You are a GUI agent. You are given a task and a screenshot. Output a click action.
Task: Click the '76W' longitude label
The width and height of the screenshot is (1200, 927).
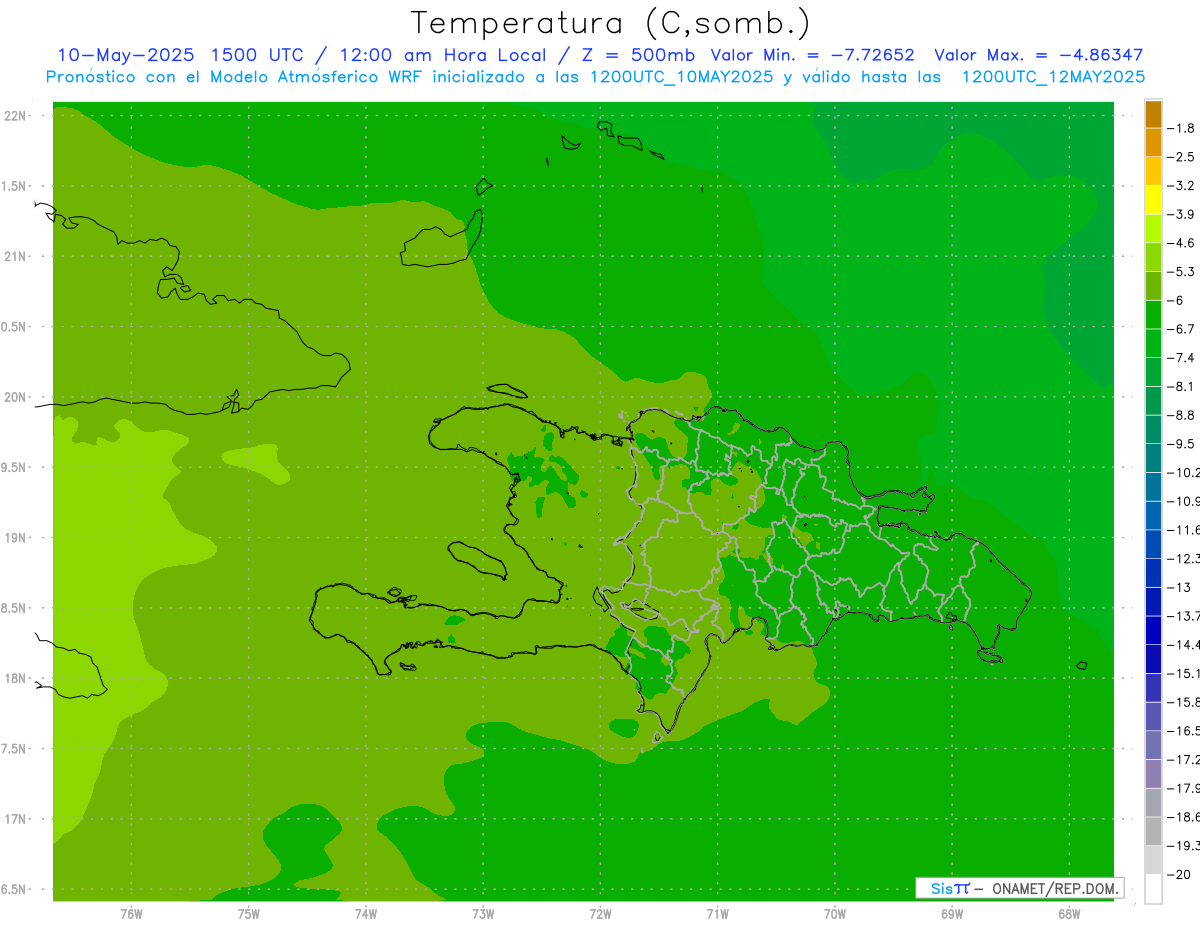click(x=131, y=913)
